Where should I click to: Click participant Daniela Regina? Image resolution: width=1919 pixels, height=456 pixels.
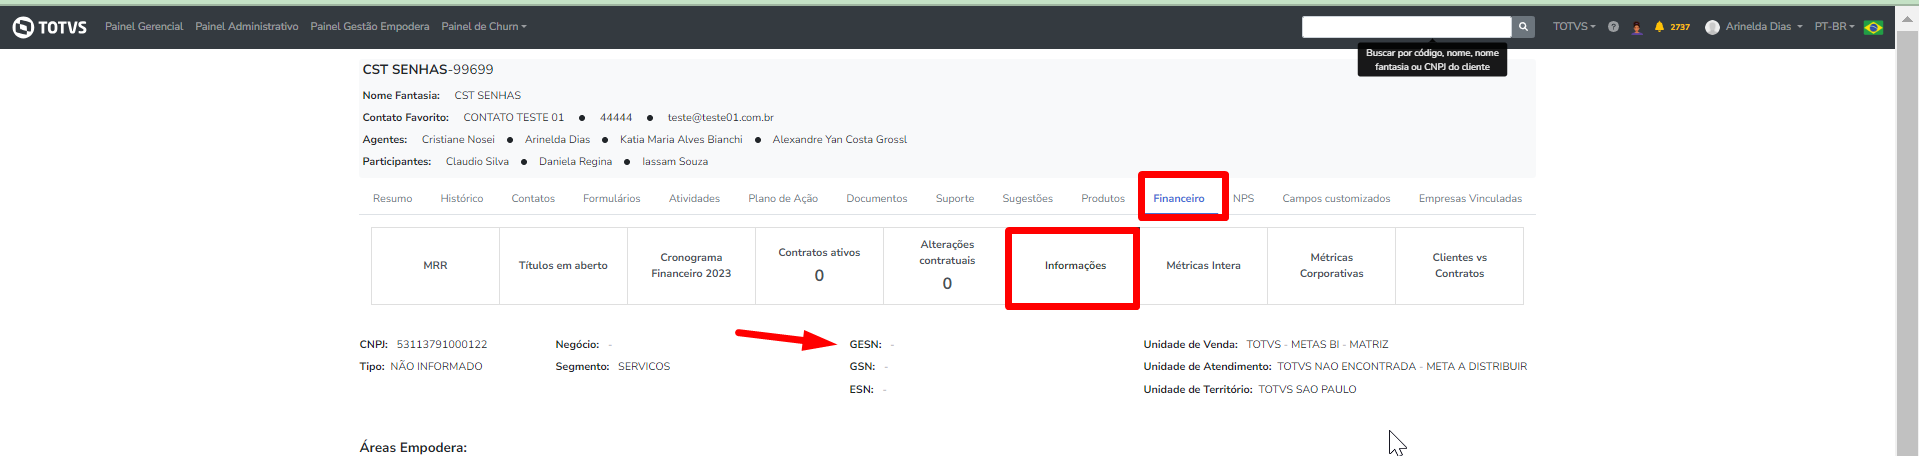click(x=575, y=161)
